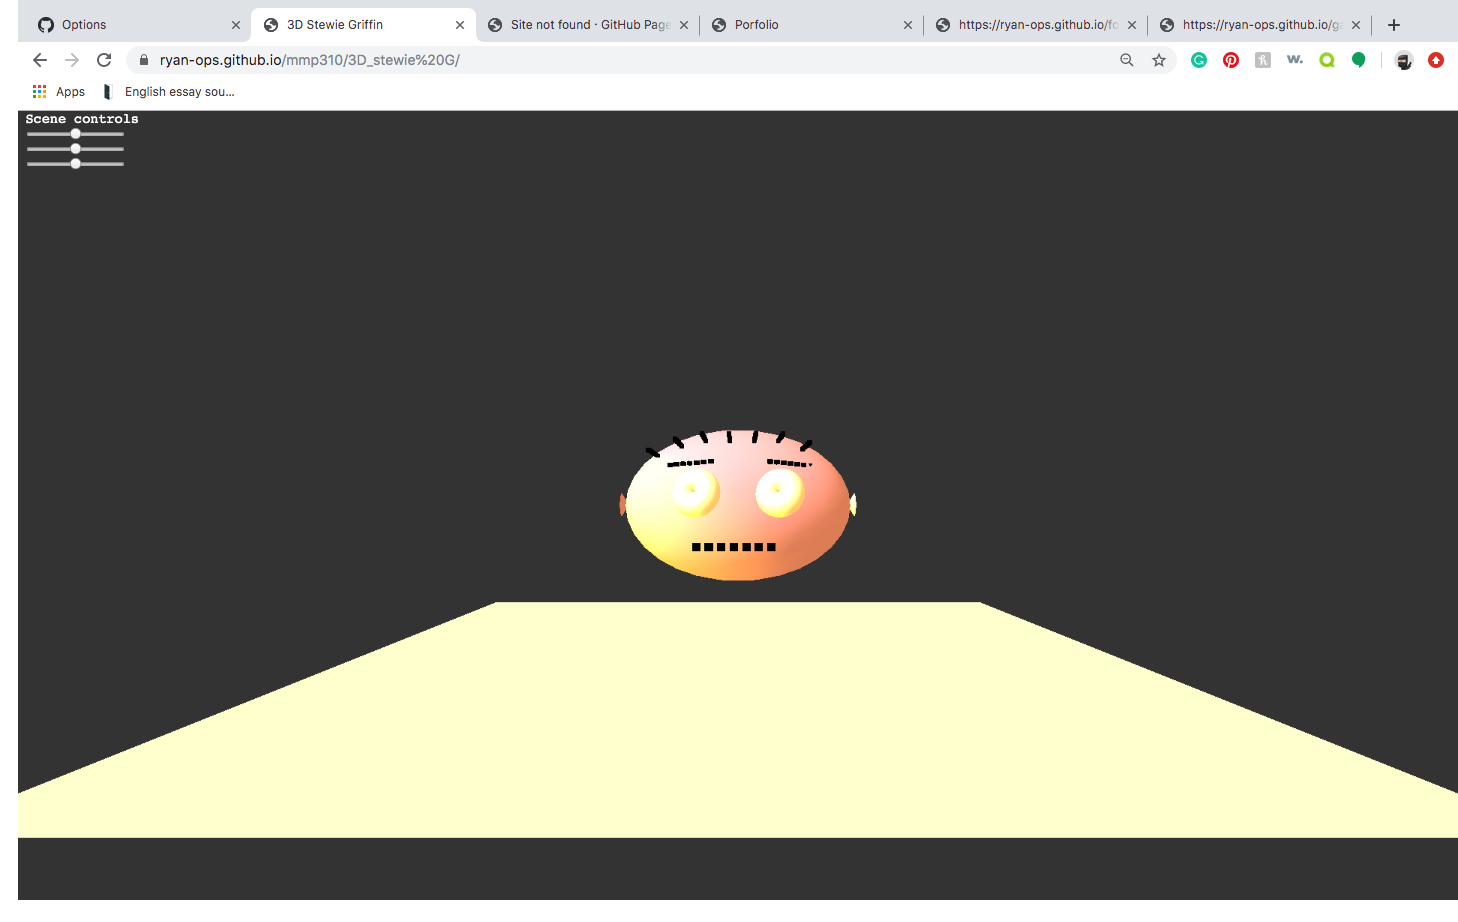Screen dimensions: 1458x922
Task: Click the red update arrow icon
Action: (1436, 60)
